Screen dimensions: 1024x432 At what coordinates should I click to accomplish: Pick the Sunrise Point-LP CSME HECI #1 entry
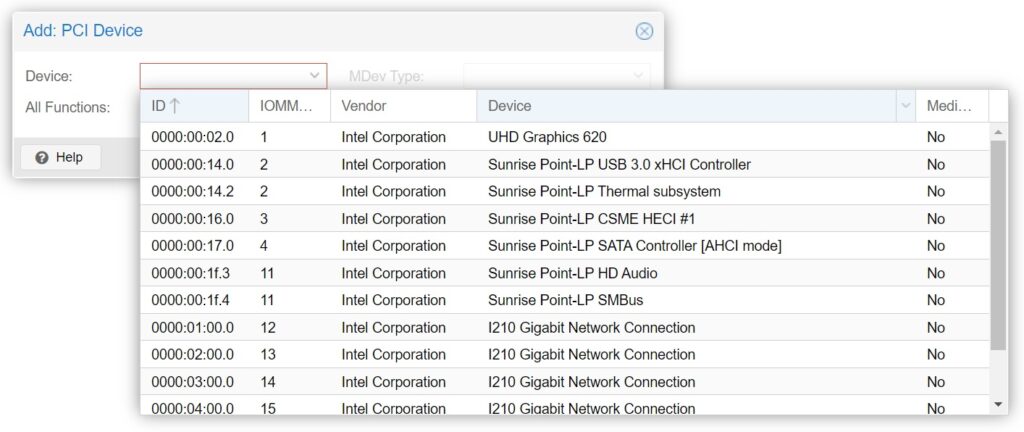pyautogui.click(x=566, y=219)
